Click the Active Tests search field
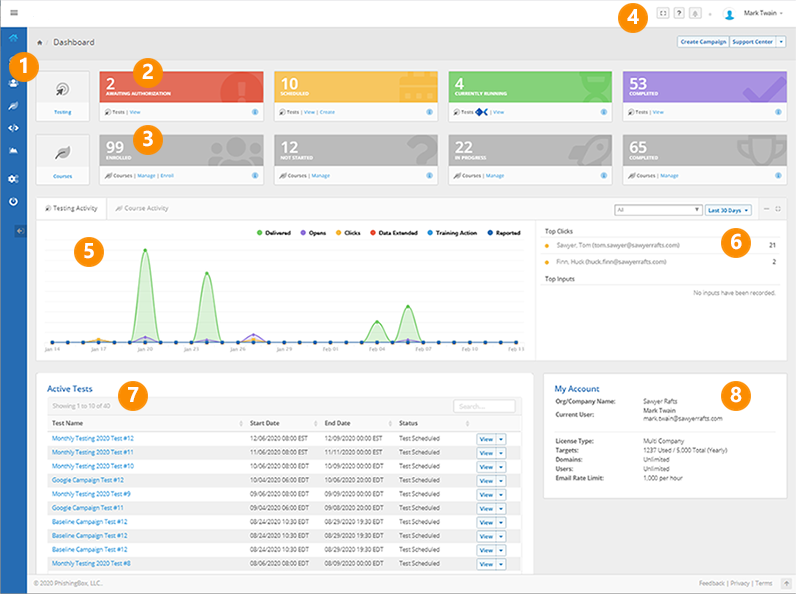 pos(484,406)
